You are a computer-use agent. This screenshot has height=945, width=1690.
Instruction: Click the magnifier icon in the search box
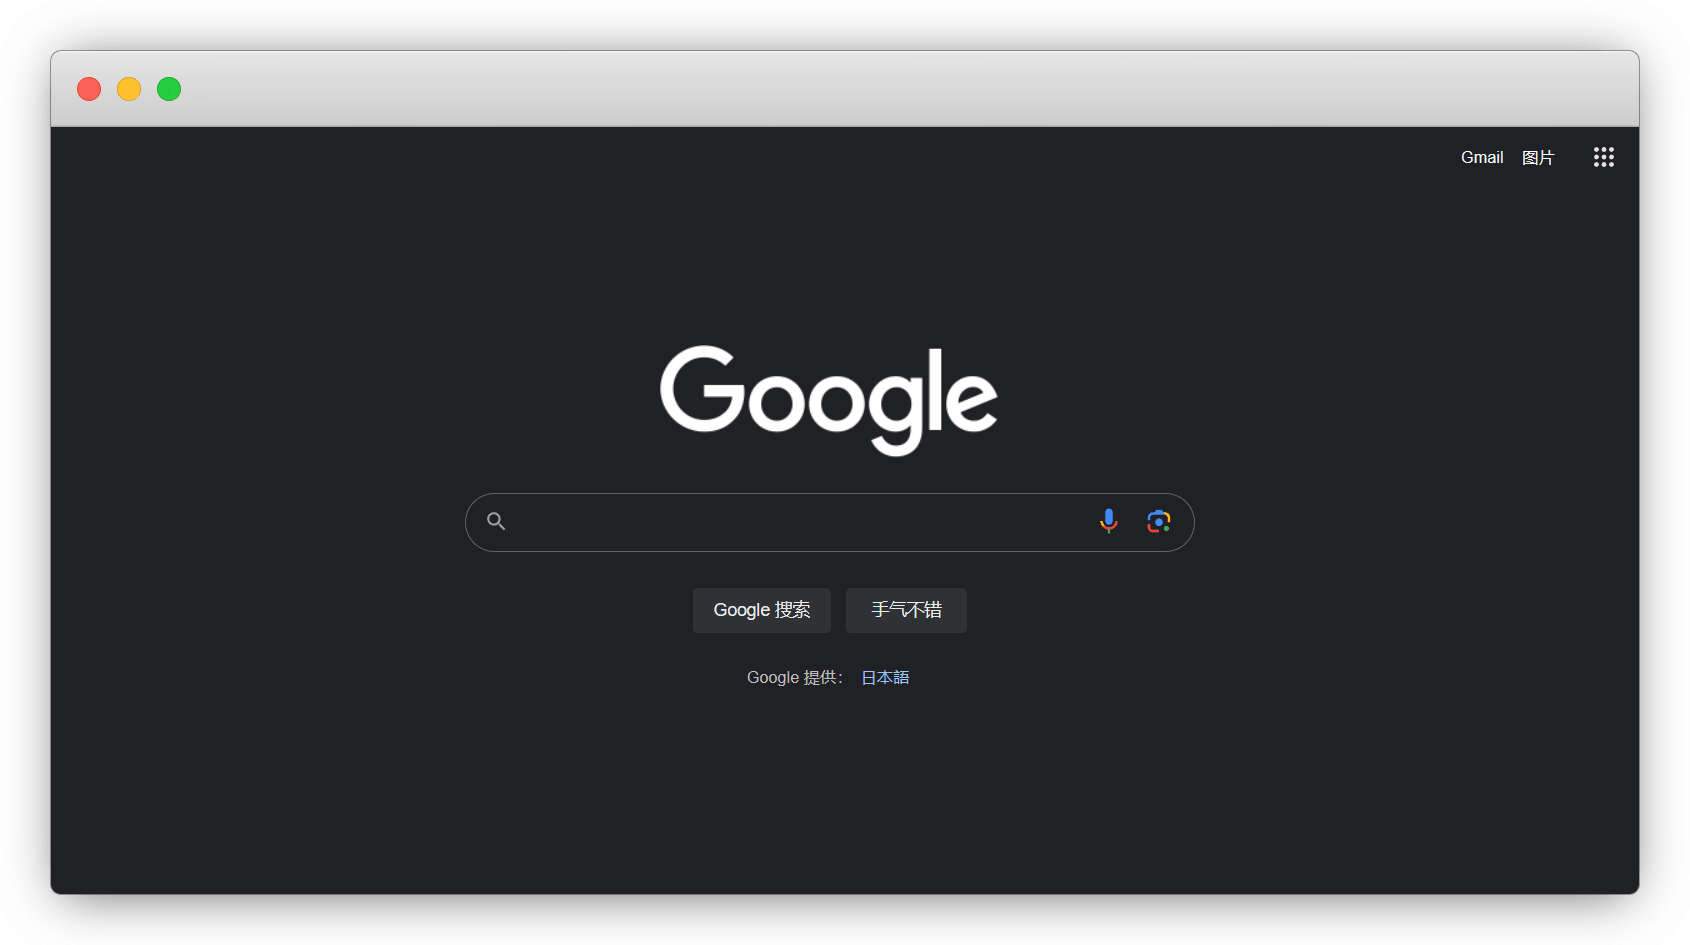click(x=496, y=521)
